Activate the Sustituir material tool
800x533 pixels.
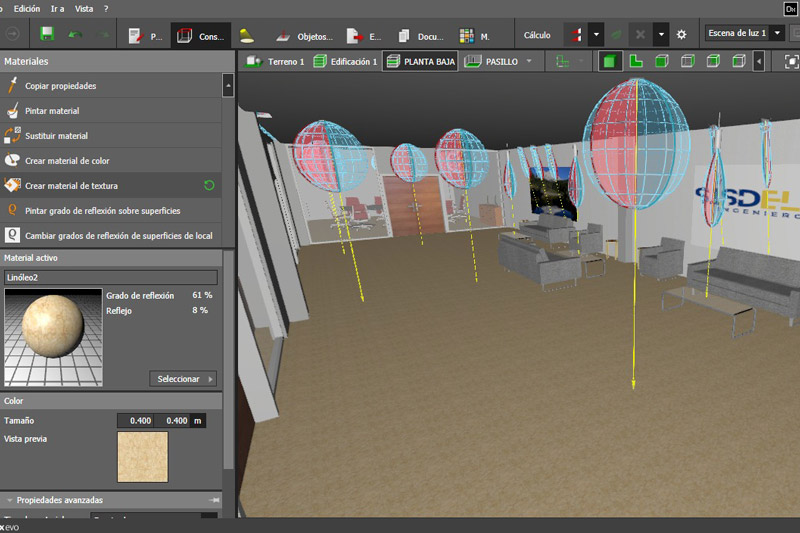[56, 136]
